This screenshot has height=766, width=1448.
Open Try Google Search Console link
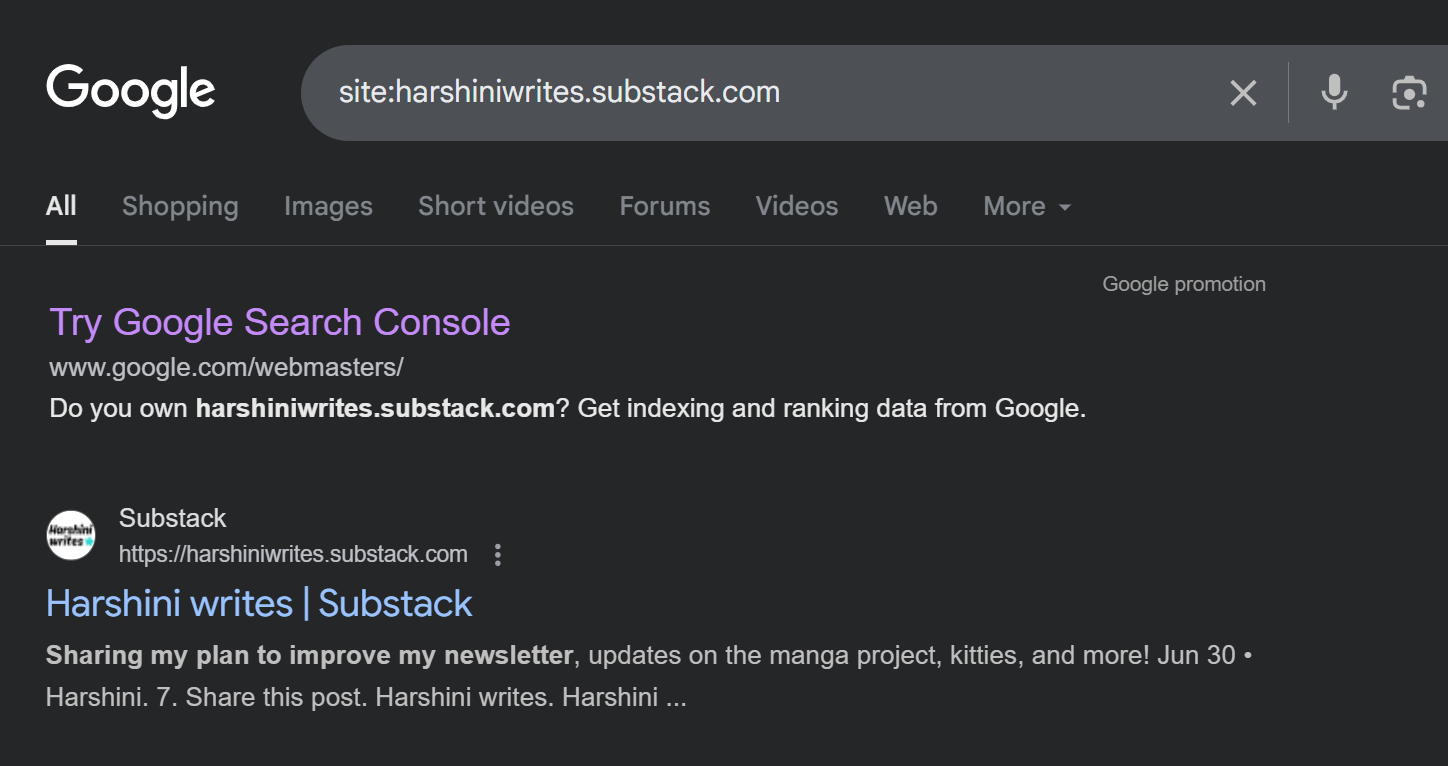[280, 322]
